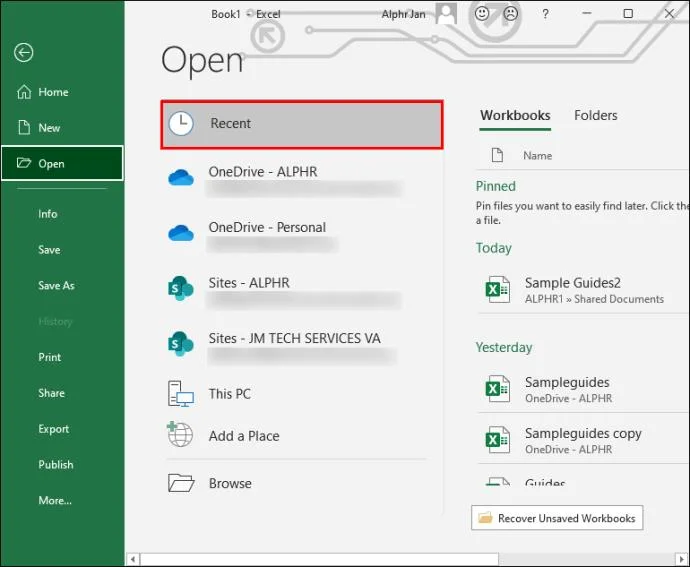Image resolution: width=690 pixels, height=567 pixels.
Task: Switch to the Workbooks tab
Action: [515, 115]
